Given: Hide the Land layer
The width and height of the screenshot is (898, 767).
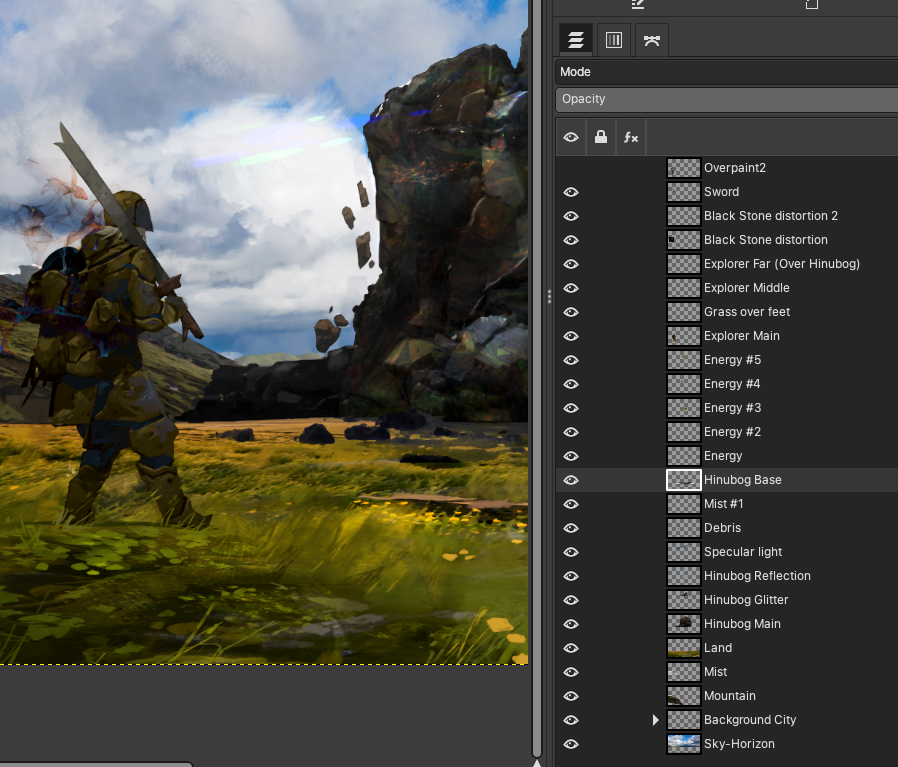Looking at the screenshot, I should tap(571, 648).
